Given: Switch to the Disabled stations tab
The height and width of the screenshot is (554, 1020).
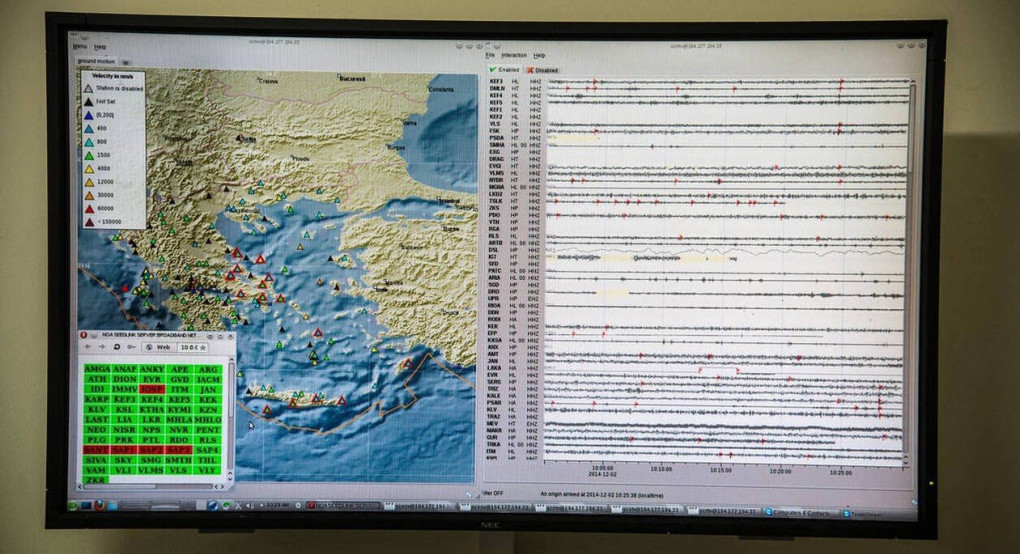Looking at the screenshot, I should (542, 70).
